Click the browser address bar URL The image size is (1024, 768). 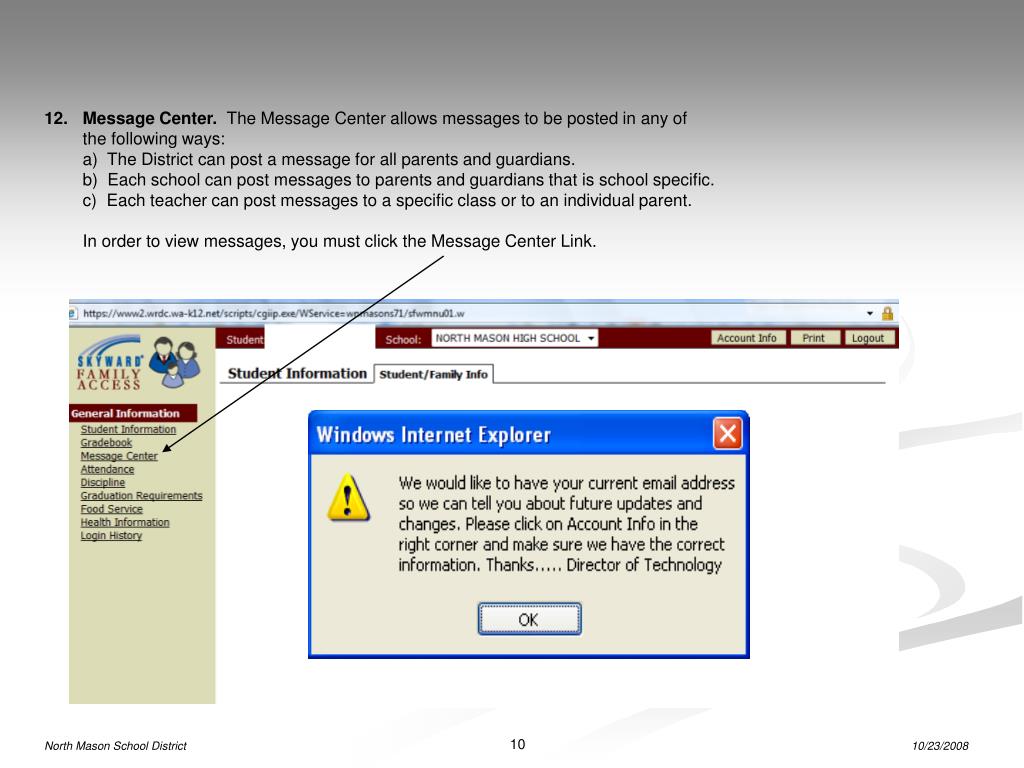pos(274,313)
